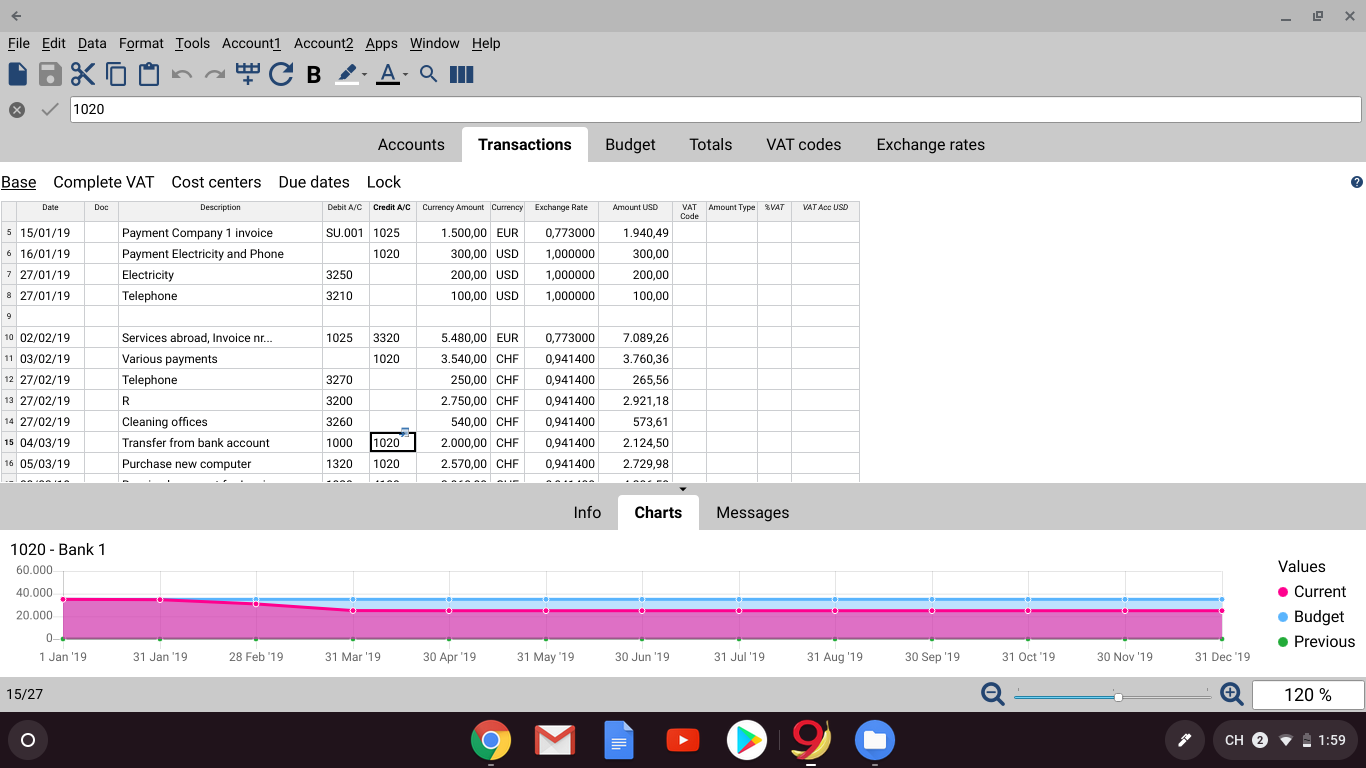This screenshot has width=1366, height=768.
Task: Toggle Current series in chart legend
Action: [x=1312, y=592]
